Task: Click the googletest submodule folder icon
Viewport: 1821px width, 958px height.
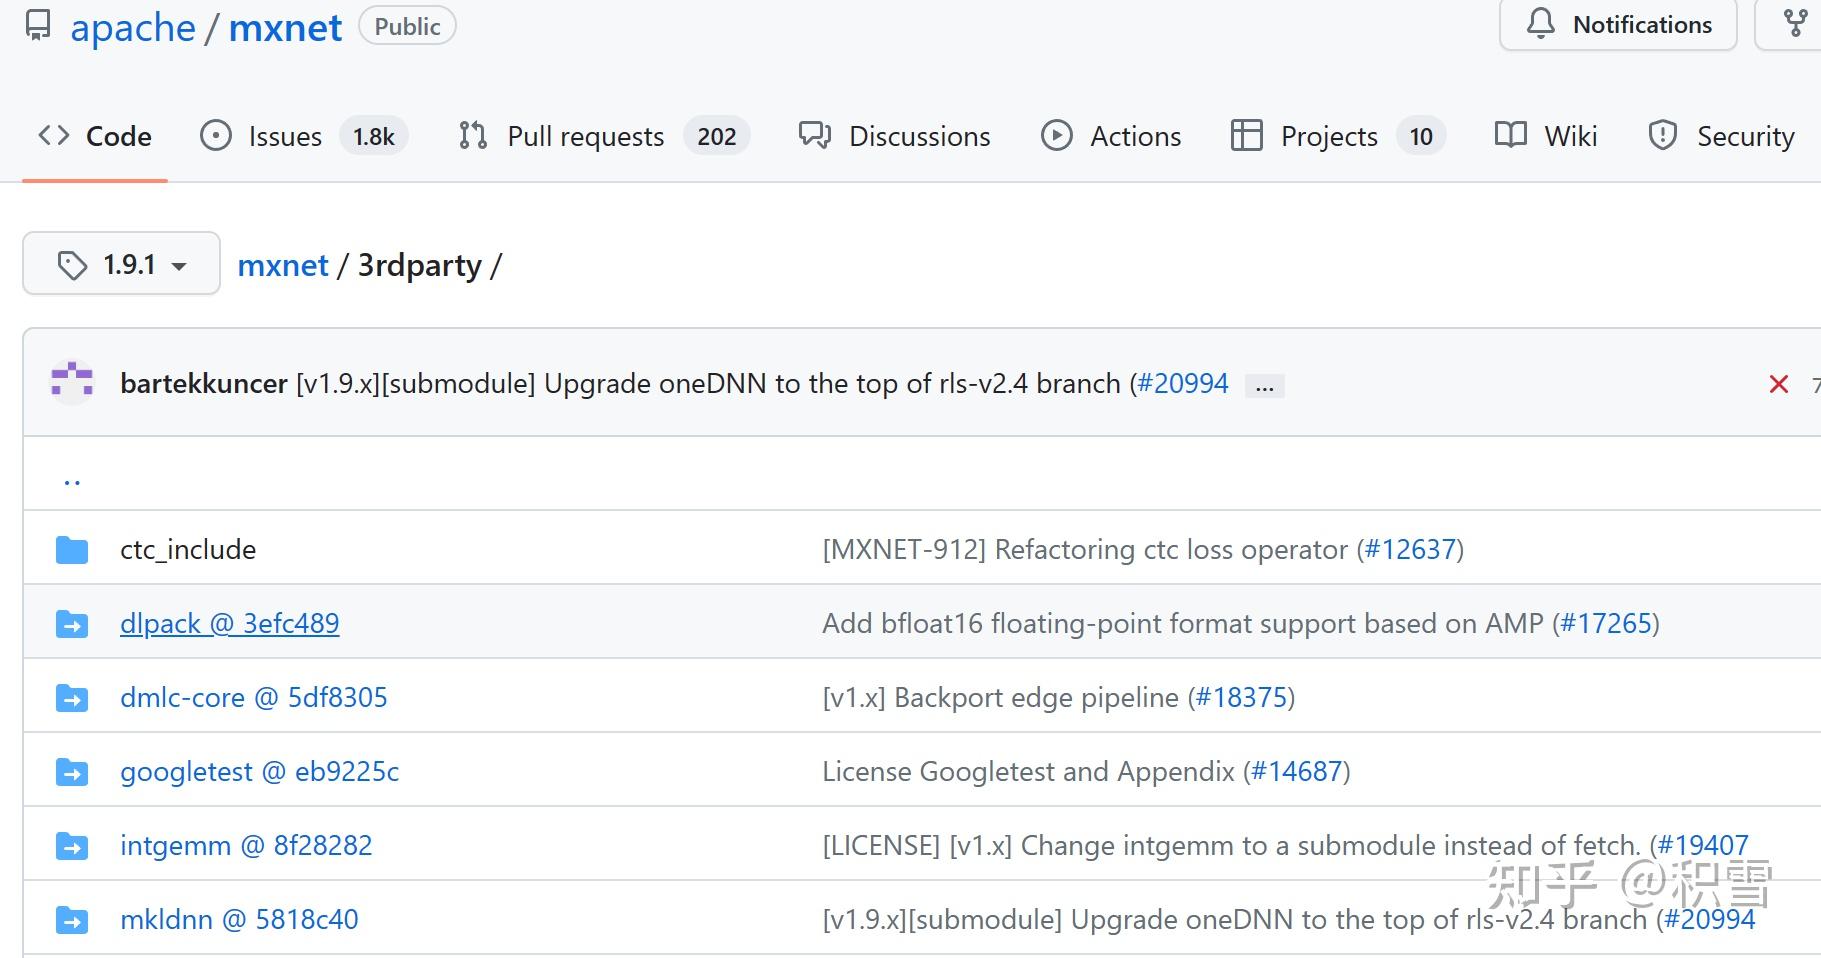Action: pyautogui.click(x=72, y=772)
